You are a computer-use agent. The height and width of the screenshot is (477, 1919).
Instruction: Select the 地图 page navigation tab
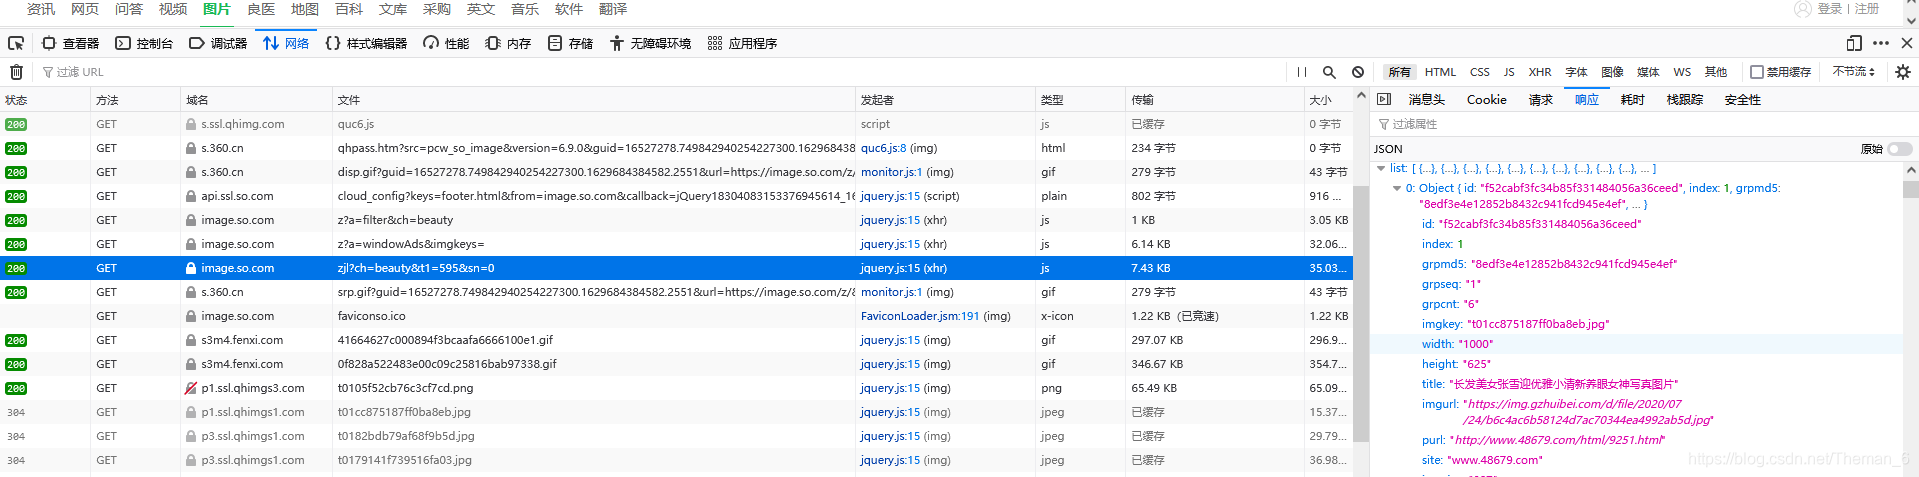pyautogui.click(x=304, y=9)
